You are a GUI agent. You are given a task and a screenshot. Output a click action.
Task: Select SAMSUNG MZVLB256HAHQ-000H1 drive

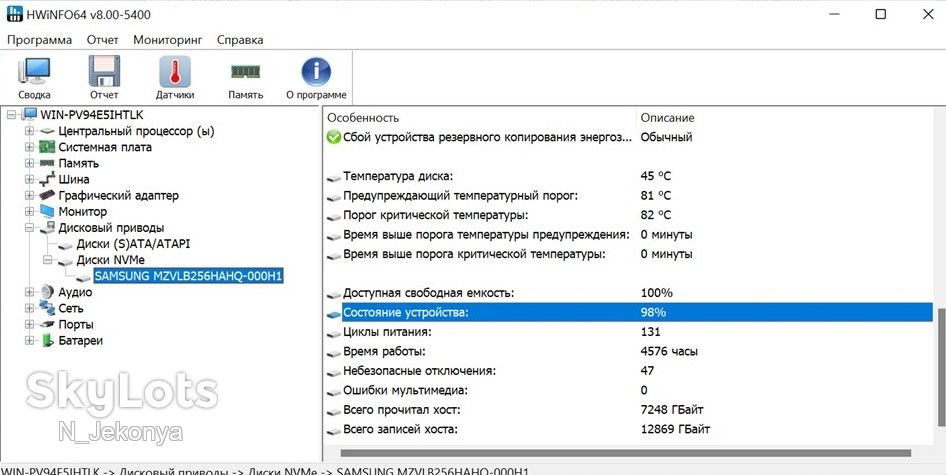[189, 276]
